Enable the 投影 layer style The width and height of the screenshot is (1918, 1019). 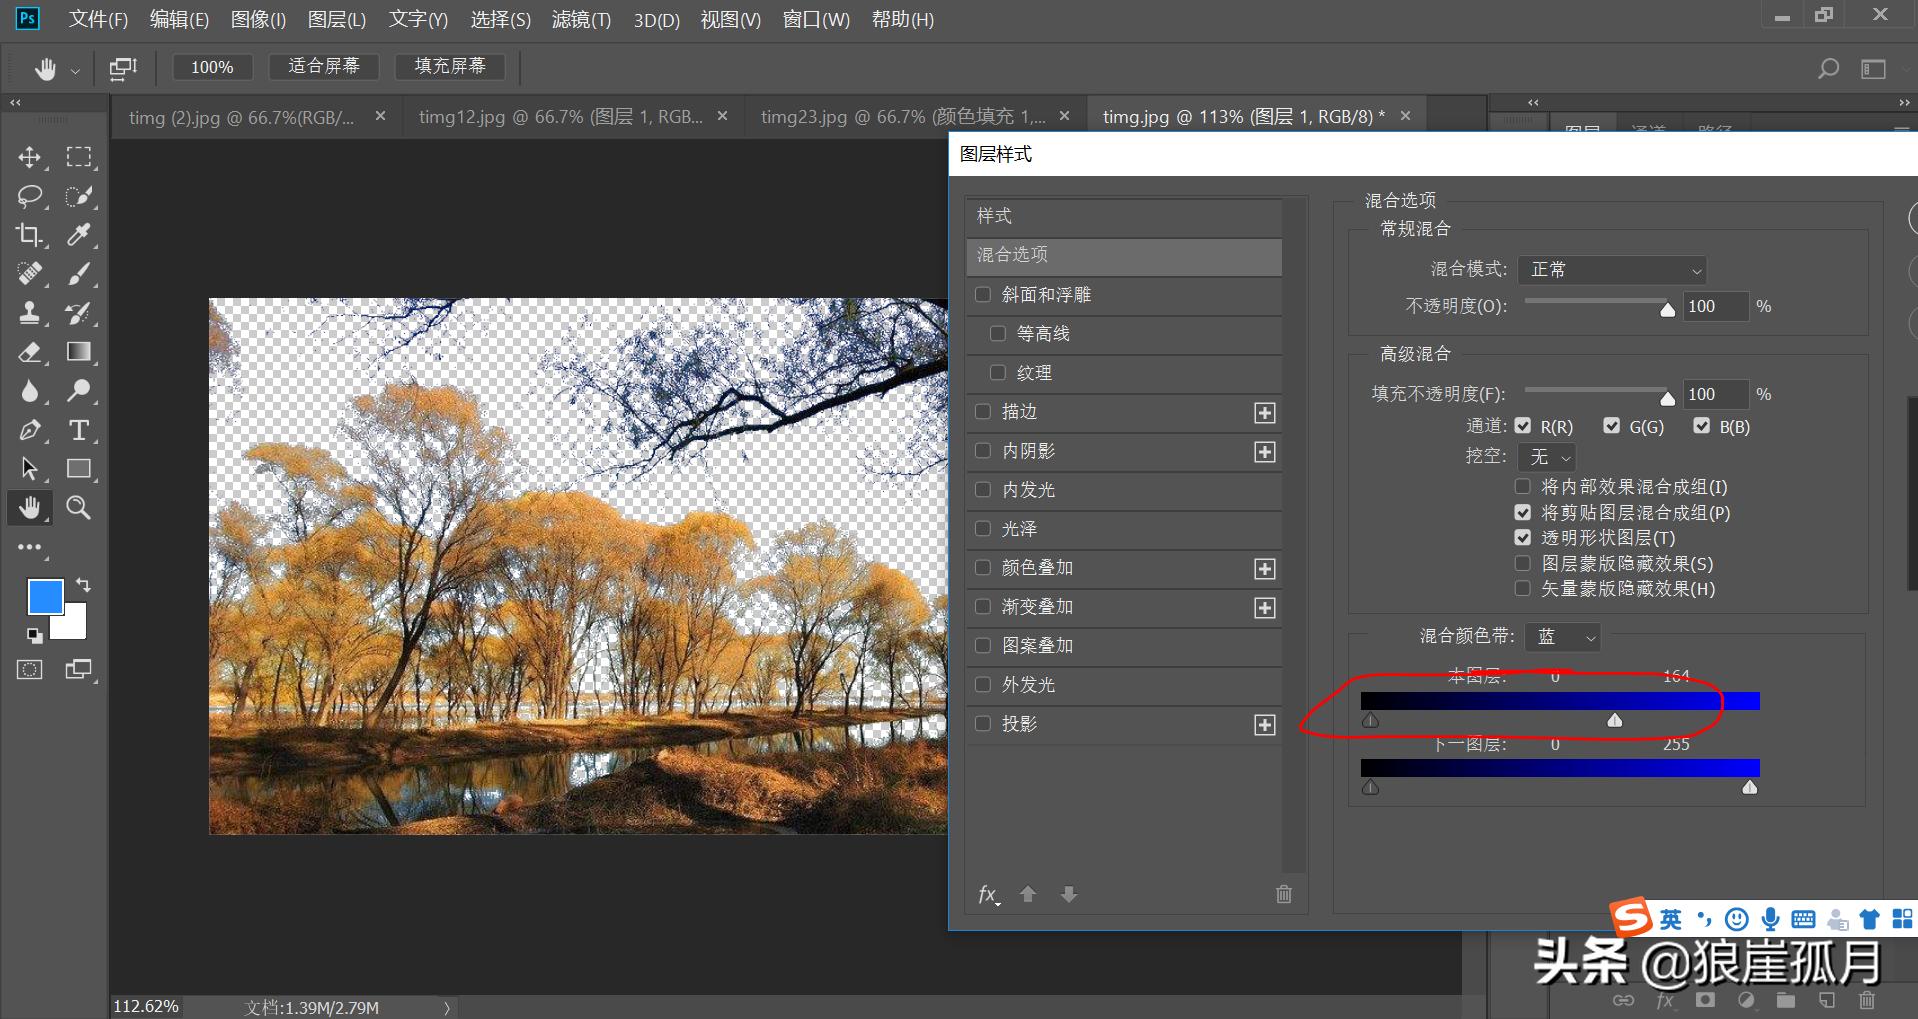pos(983,723)
